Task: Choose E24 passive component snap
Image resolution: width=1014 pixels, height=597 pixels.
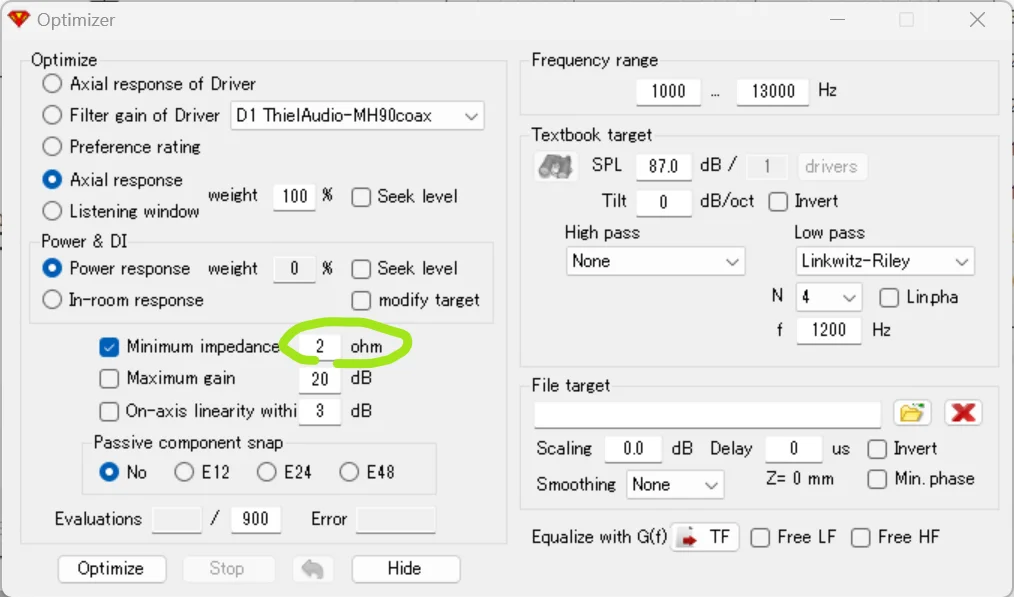Action: pyautogui.click(x=267, y=472)
